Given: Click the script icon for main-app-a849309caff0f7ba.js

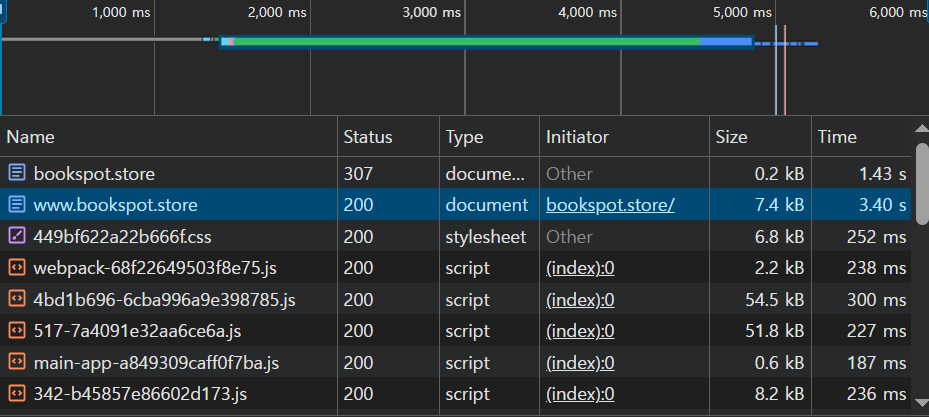Looking at the screenshot, I should pyautogui.click(x=17, y=363).
